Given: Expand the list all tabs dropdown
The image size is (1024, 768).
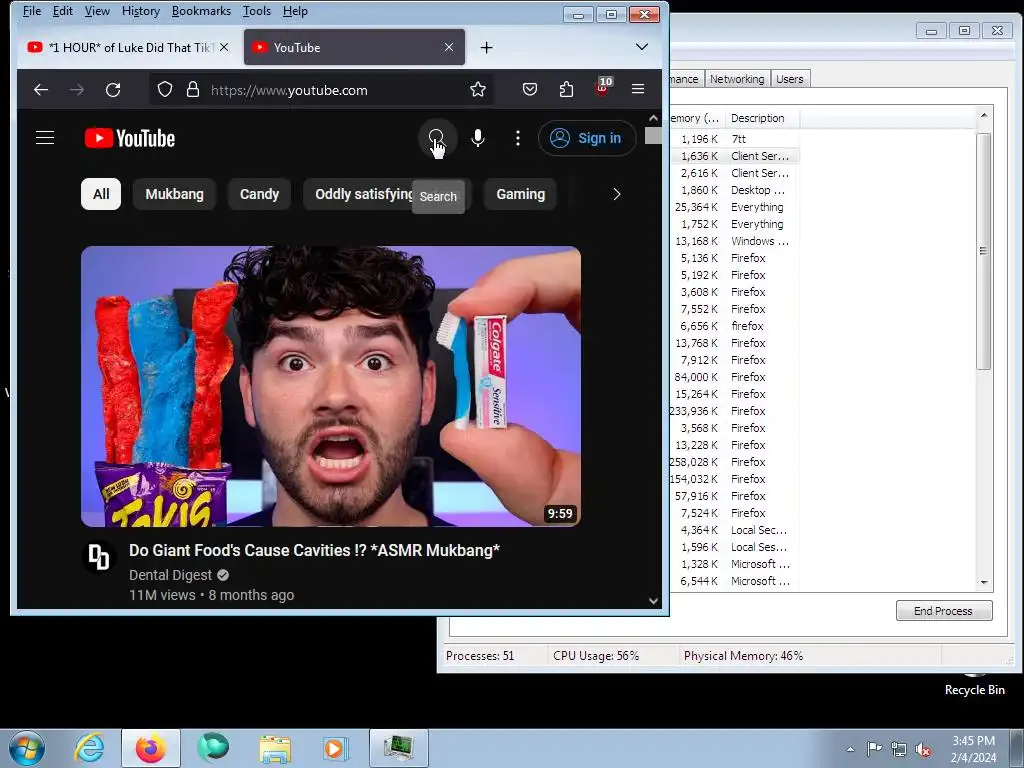Looking at the screenshot, I should coord(642,47).
